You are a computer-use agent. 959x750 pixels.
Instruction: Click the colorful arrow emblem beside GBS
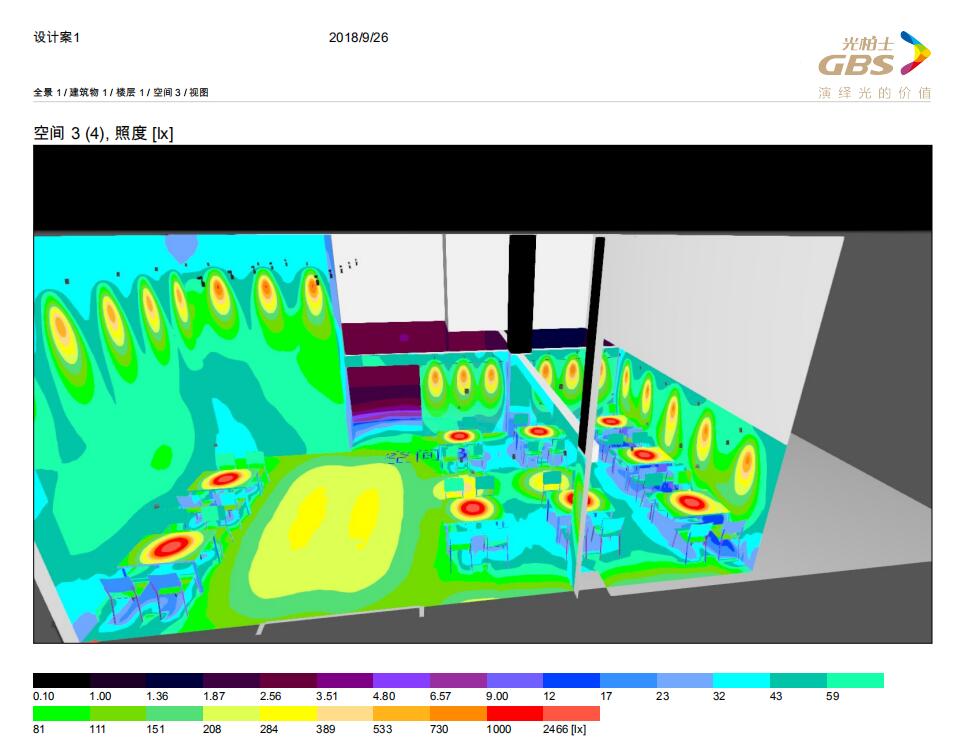(915, 53)
